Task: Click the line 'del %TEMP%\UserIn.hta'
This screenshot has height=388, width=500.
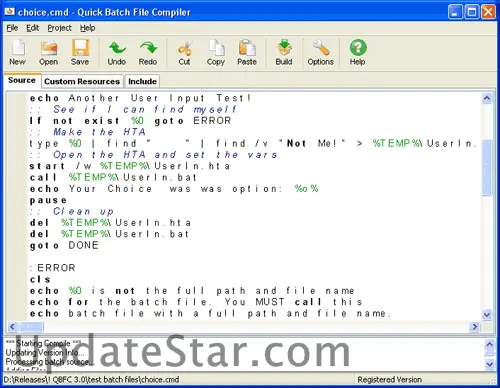Action: (110, 223)
